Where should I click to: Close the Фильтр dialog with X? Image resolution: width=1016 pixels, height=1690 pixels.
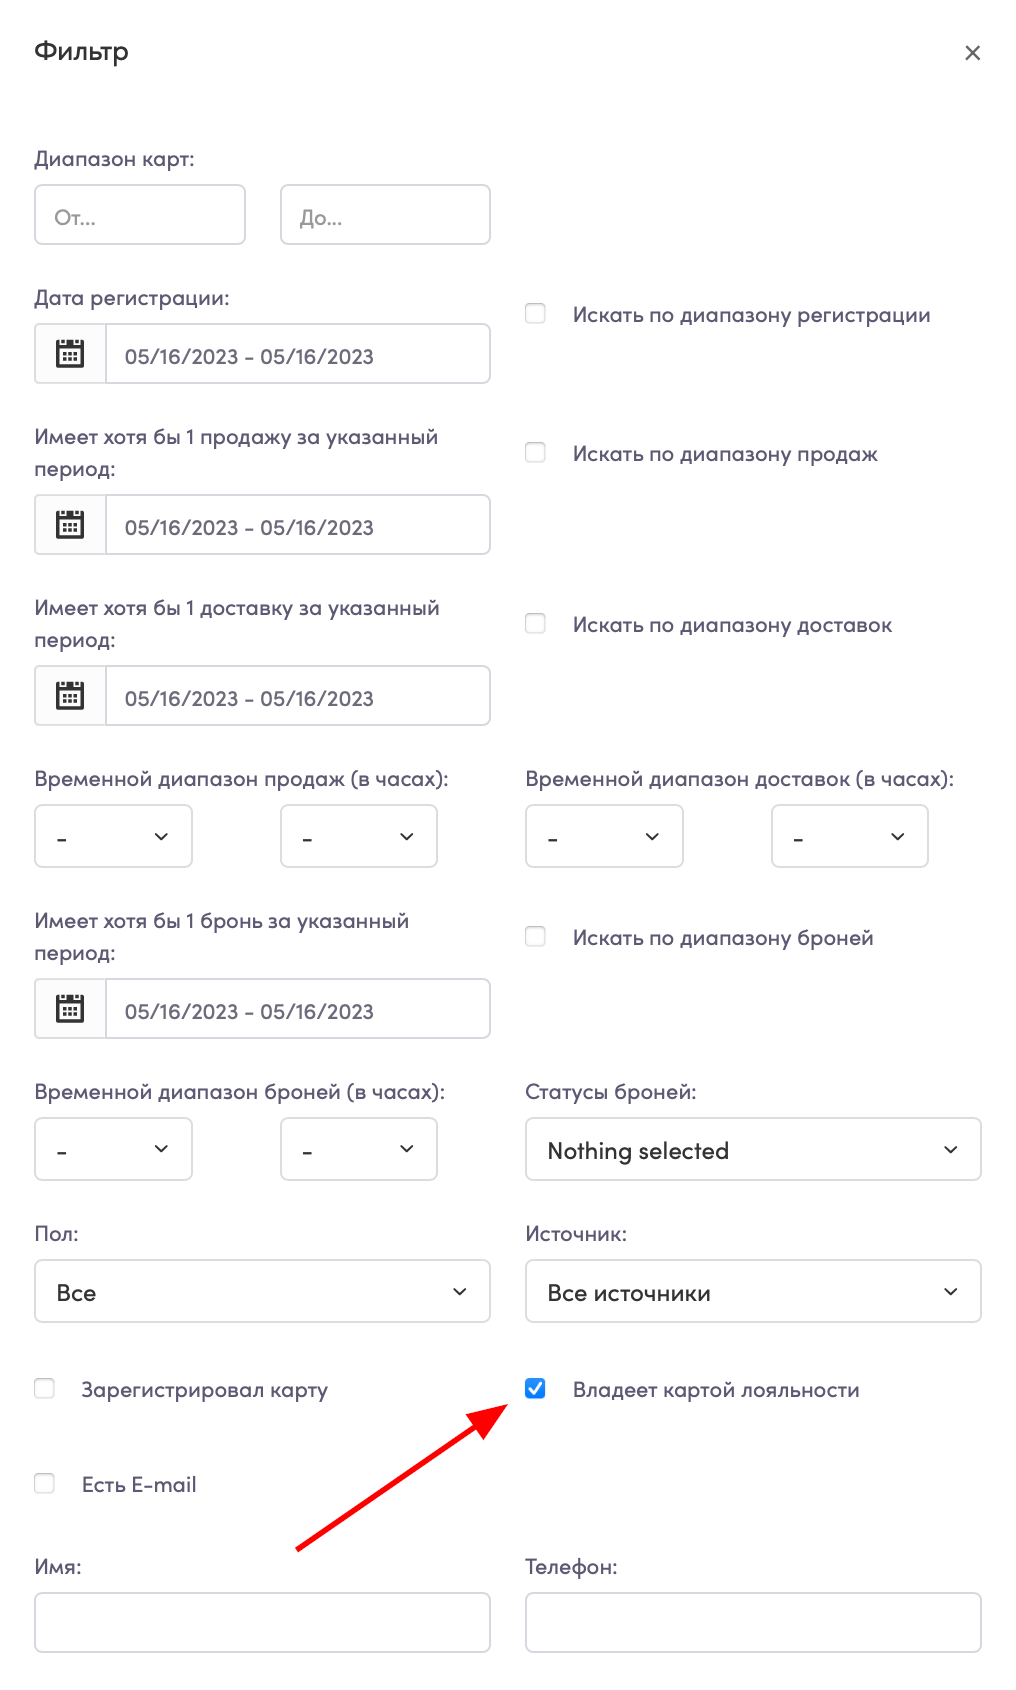tap(972, 53)
